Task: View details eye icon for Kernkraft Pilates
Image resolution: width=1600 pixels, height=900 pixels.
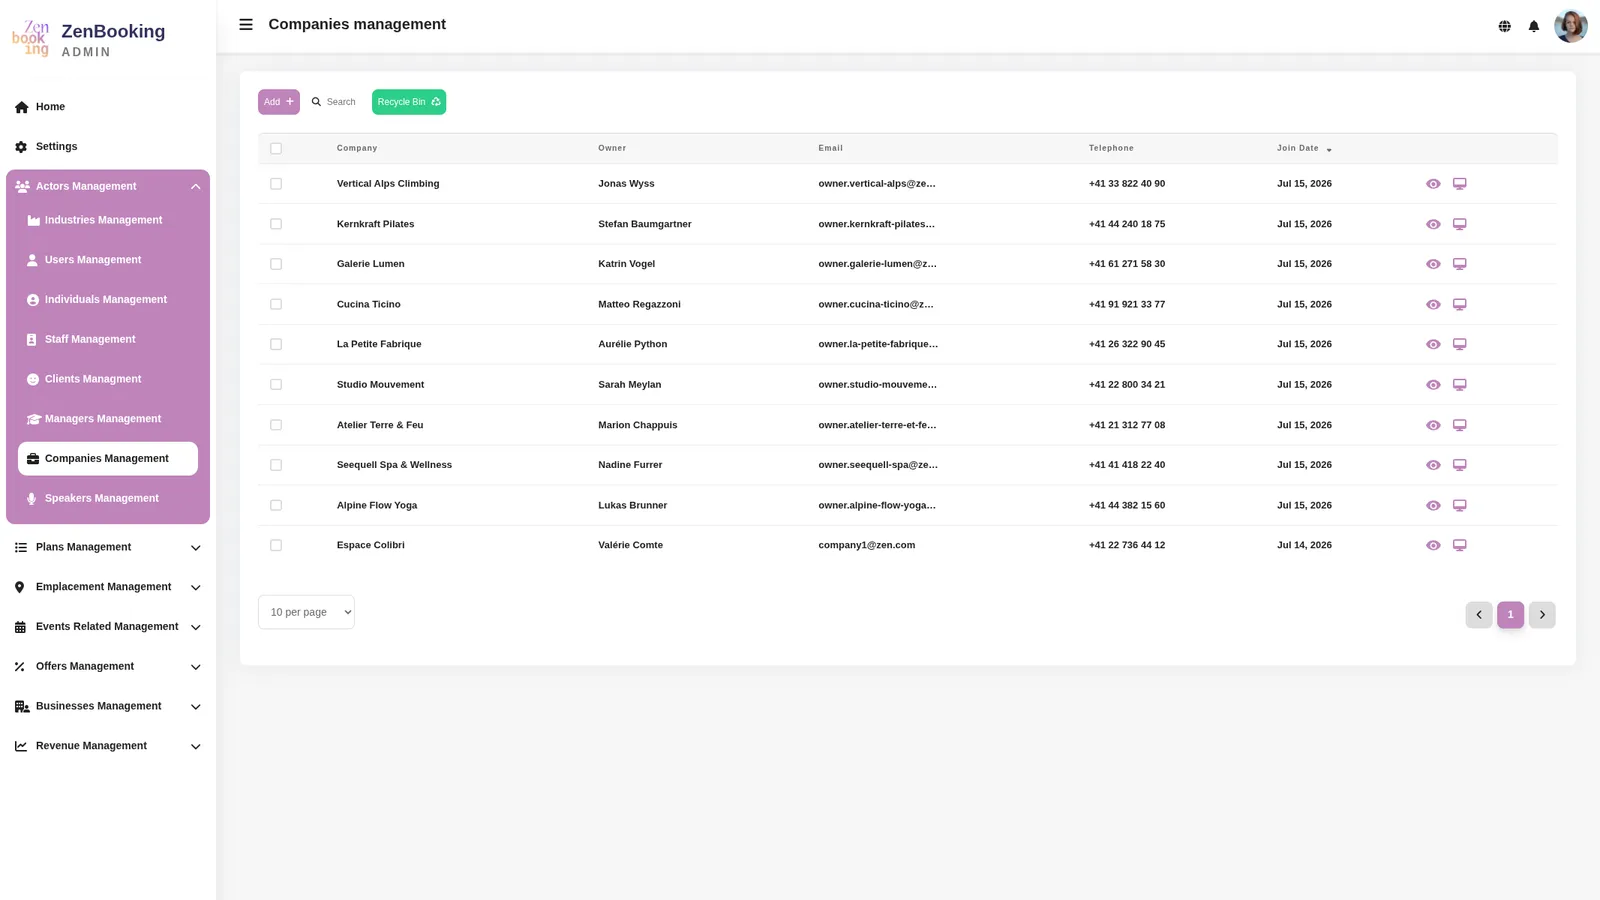Action: click(1433, 224)
